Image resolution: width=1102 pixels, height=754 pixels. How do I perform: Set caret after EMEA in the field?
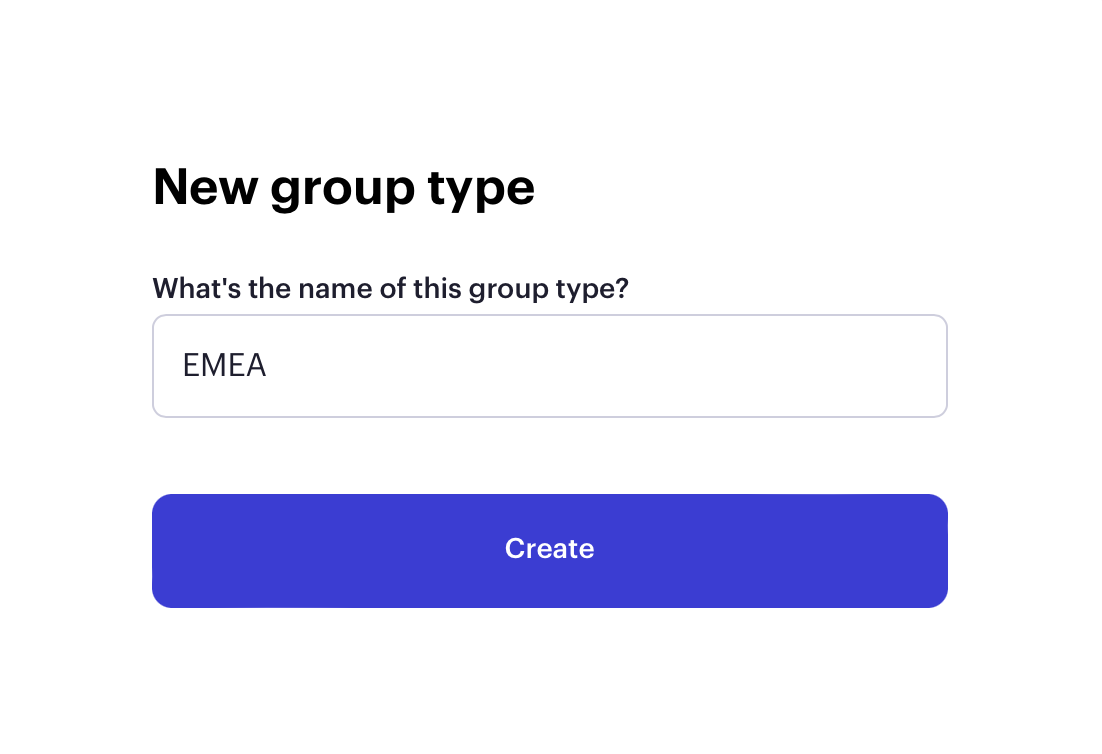pyautogui.click(x=270, y=366)
